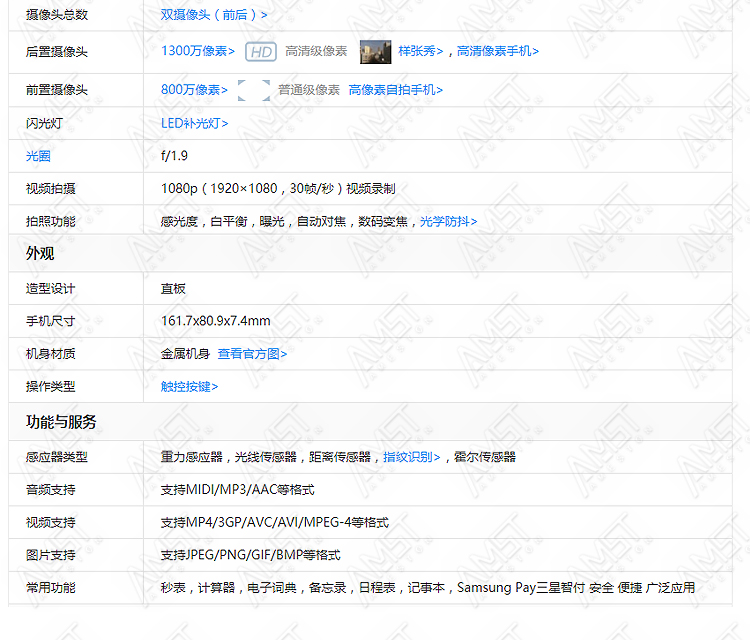Click the 功能与服务 section heading
Image resolution: width=750 pixels, height=640 pixels.
tap(61, 422)
